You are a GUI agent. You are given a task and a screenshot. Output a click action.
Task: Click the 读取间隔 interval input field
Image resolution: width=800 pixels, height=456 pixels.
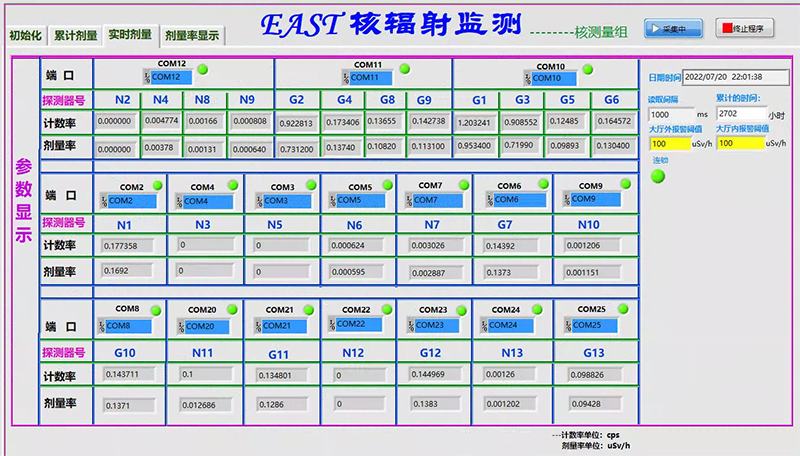coord(670,114)
